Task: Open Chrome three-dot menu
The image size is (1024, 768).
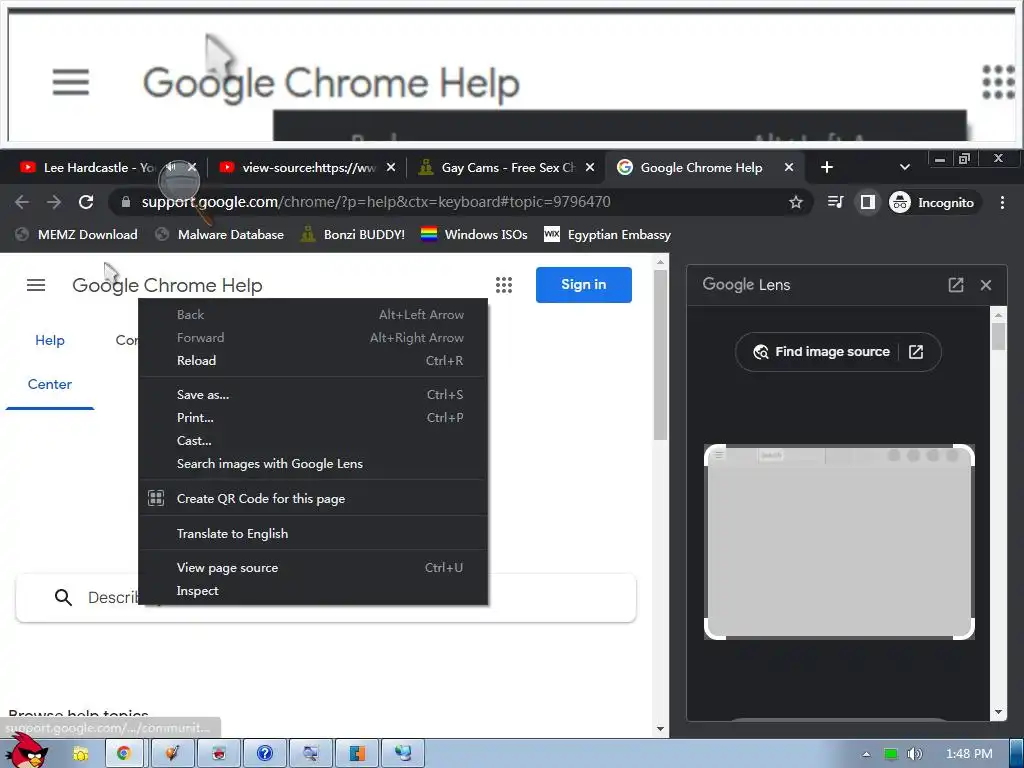Action: pos(1002,202)
